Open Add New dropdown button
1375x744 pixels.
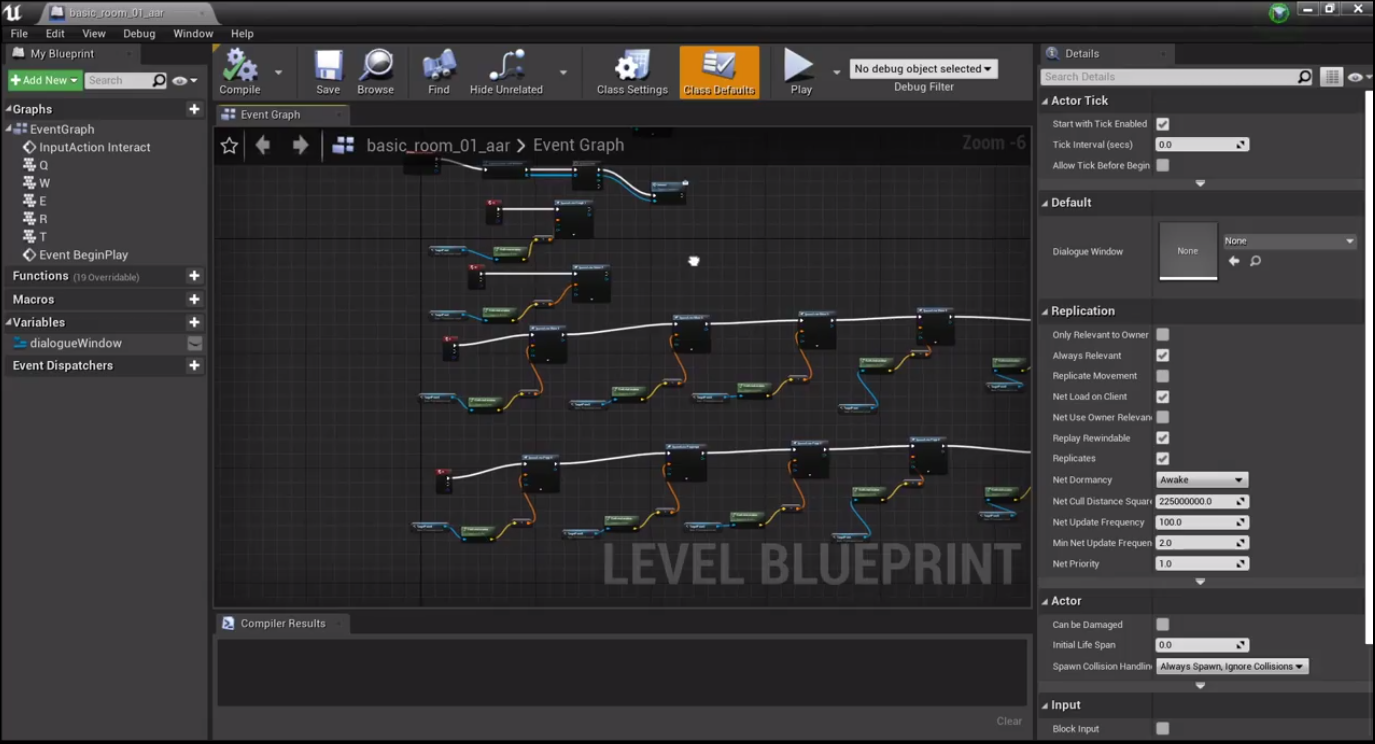(45, 80)
